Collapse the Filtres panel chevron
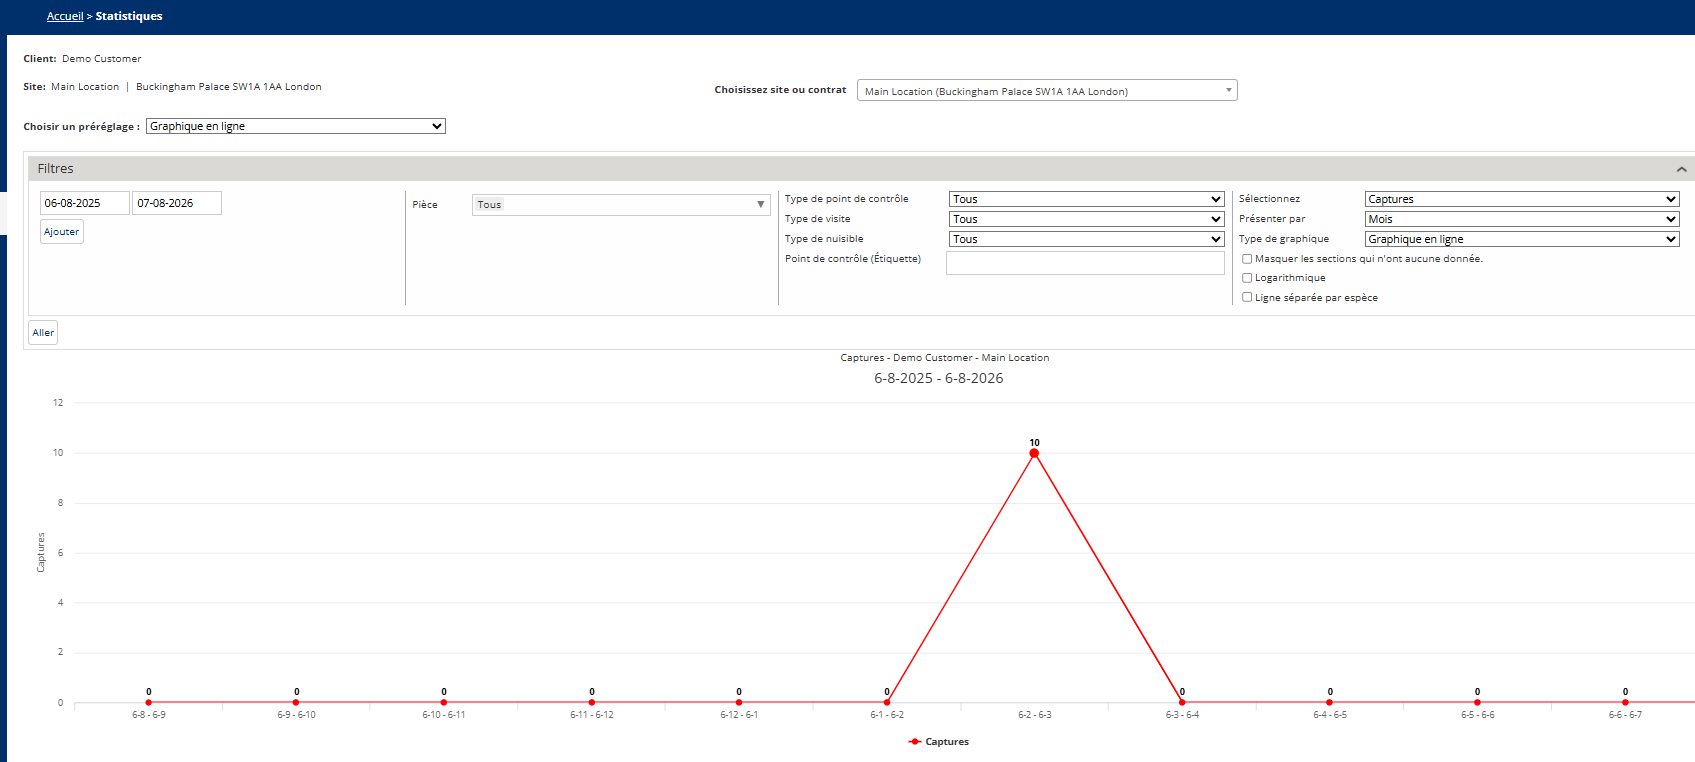 pos(1681,169)
